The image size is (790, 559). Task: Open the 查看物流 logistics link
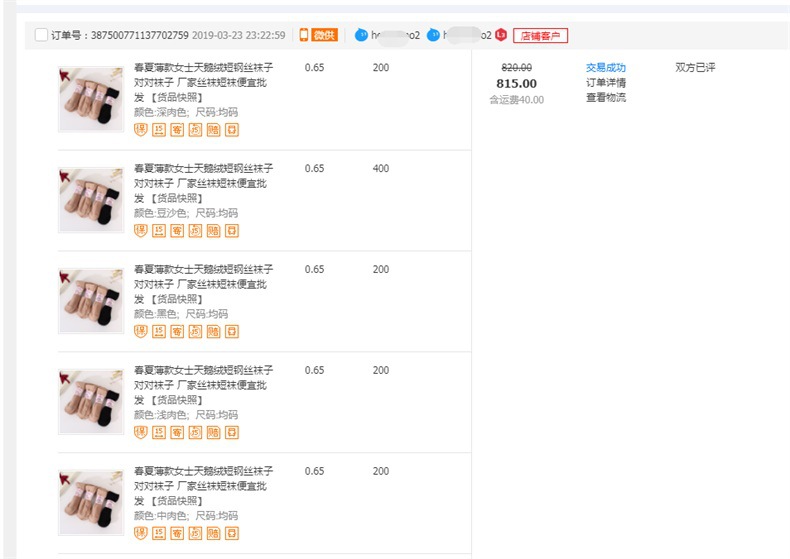point(606,98)
